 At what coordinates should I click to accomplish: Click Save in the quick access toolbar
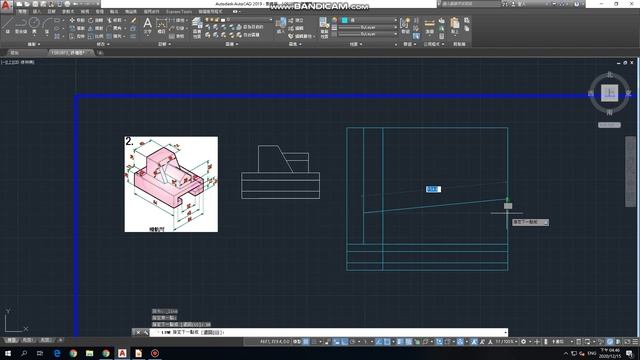[36, 4]
